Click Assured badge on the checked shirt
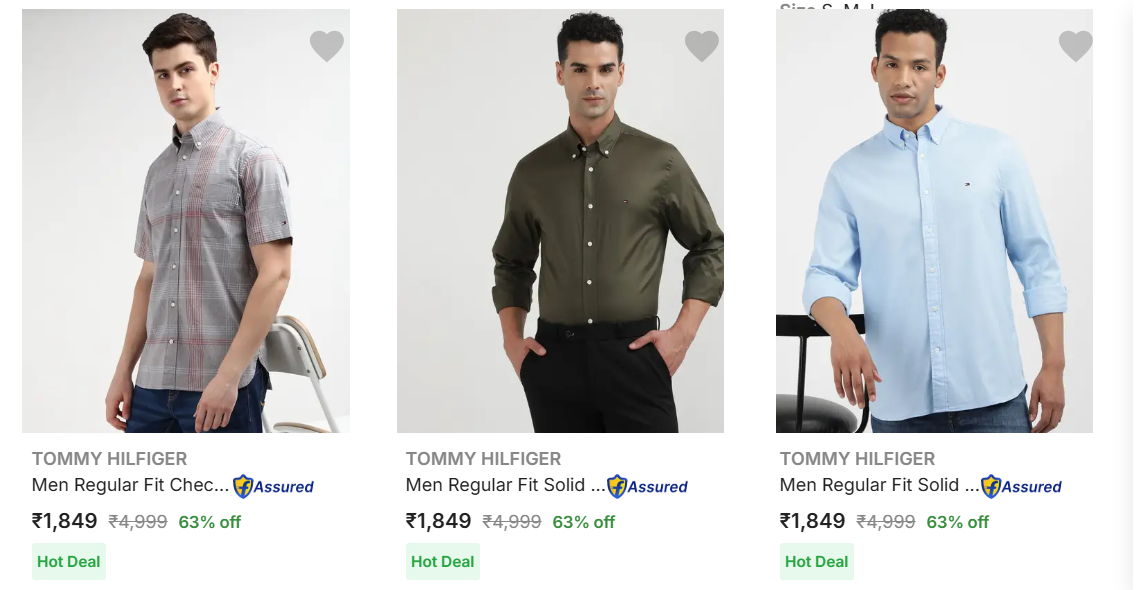1142x590 pixels. [x=273, y=487]
